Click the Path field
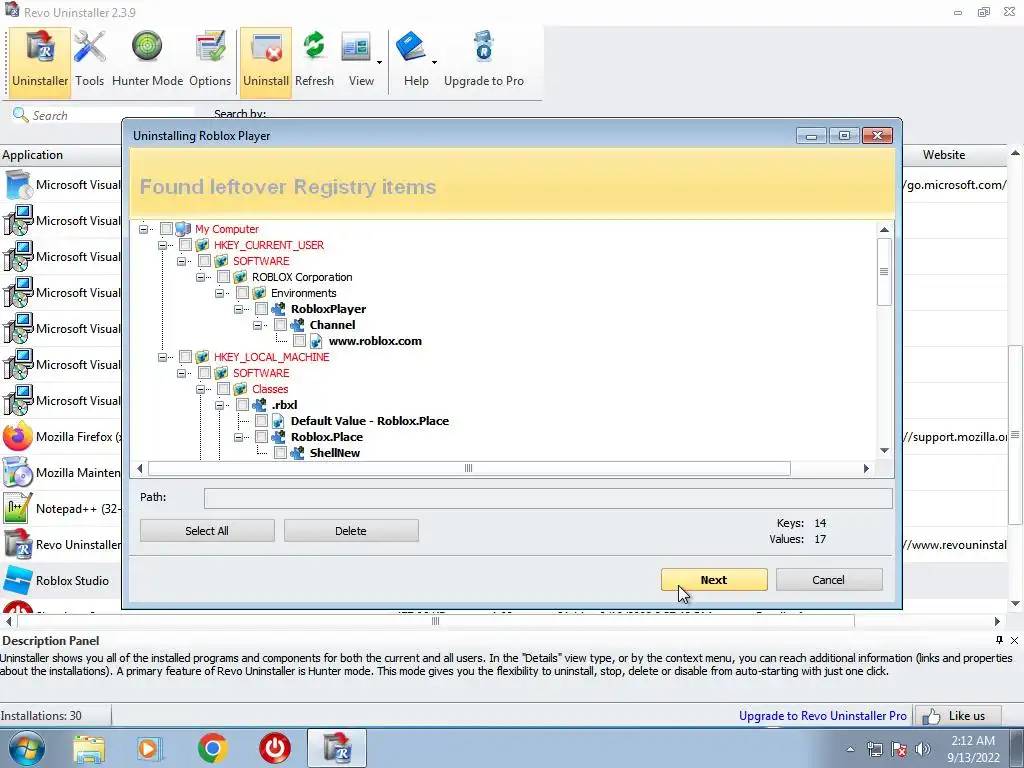 coord(548,498)
